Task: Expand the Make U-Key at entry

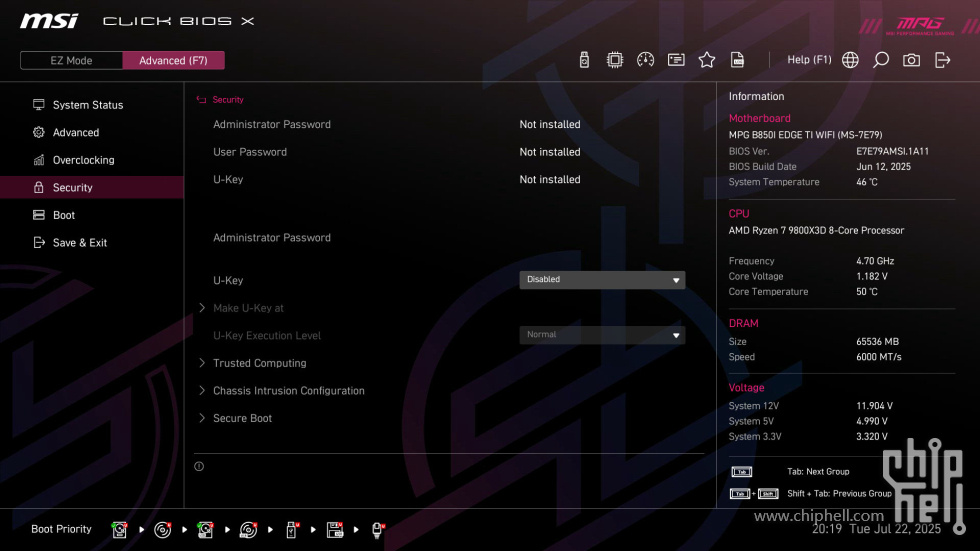Action: pos(248,308)
